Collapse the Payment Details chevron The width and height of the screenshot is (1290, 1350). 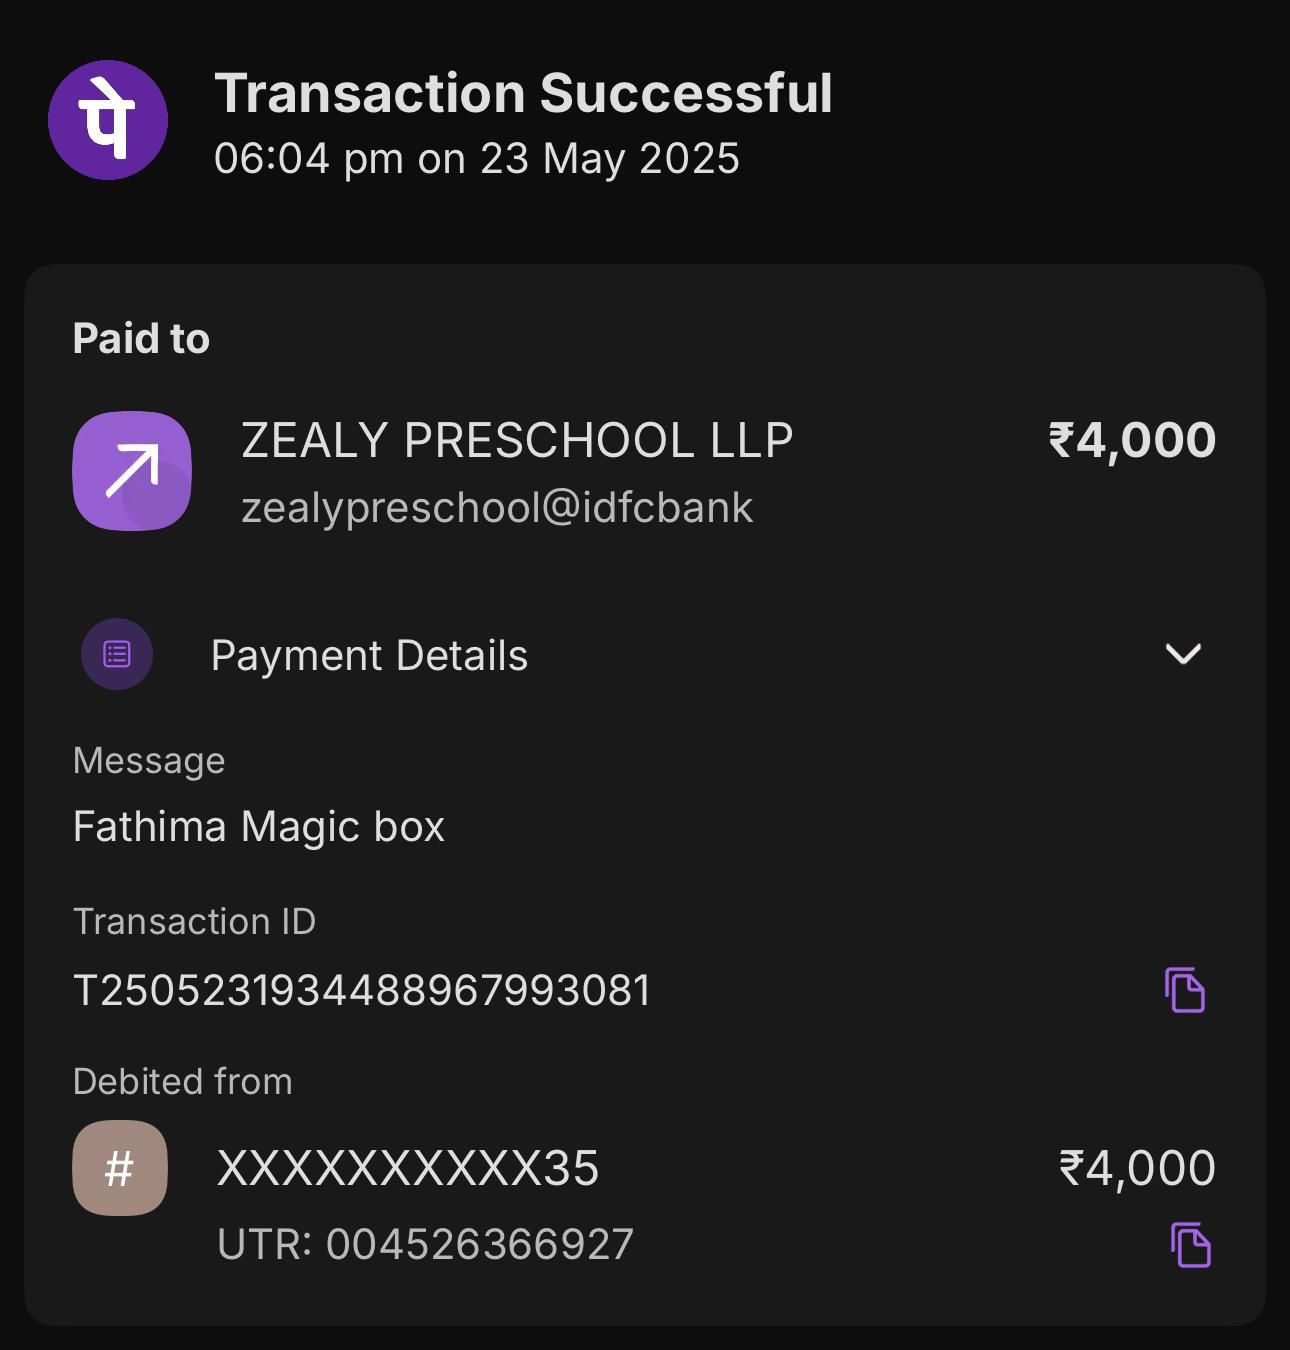(x=1183, y=654)
